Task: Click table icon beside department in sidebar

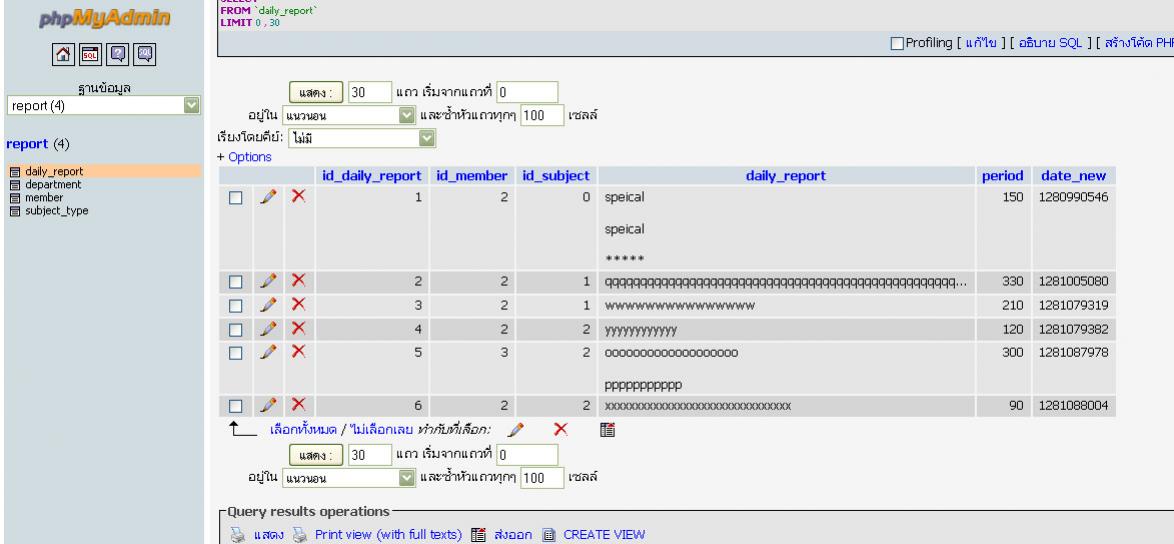Action: tap(15, 185)
